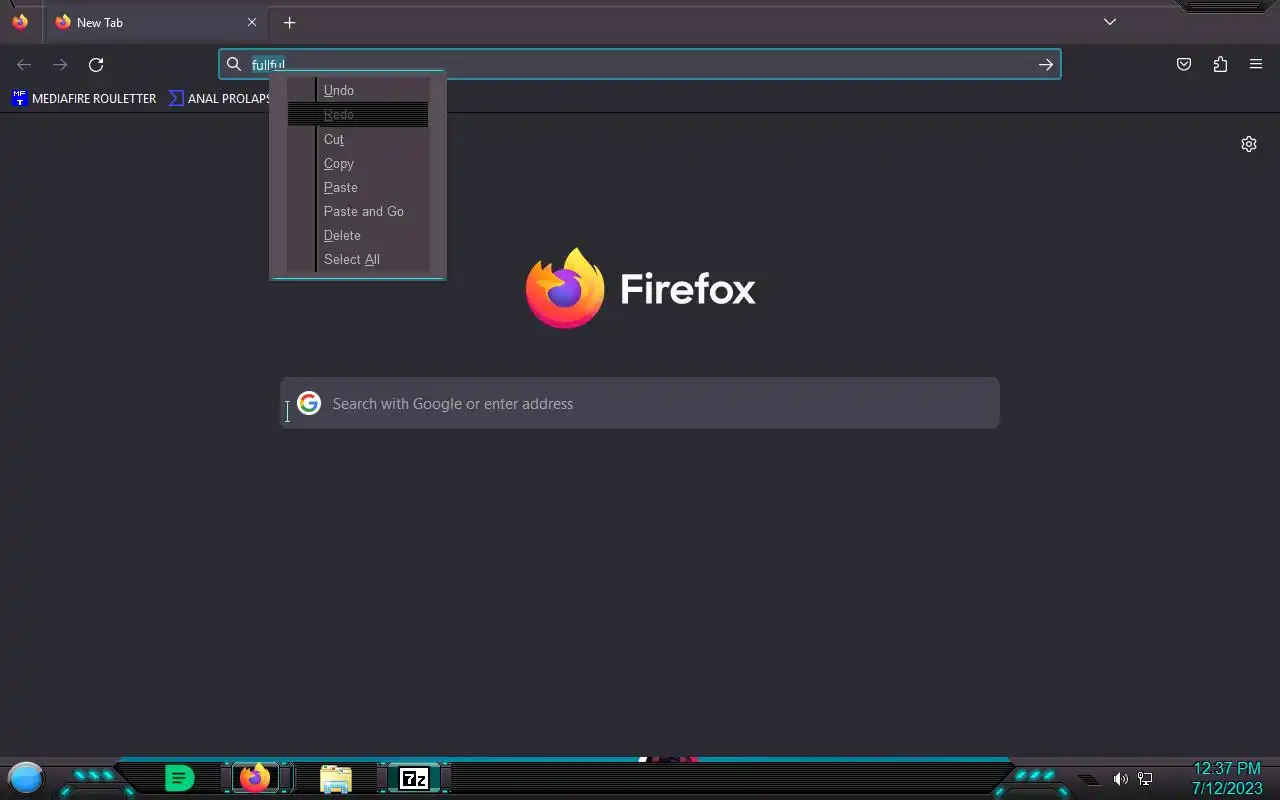
Task: Click the address bar text field
Action: (x=640, y=65)
